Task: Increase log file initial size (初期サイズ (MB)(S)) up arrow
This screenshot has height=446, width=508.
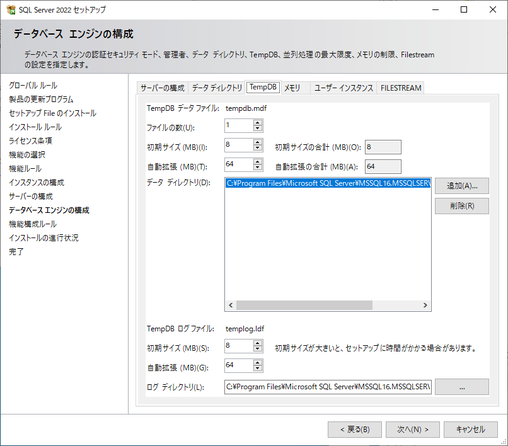Action: point(257,343)
